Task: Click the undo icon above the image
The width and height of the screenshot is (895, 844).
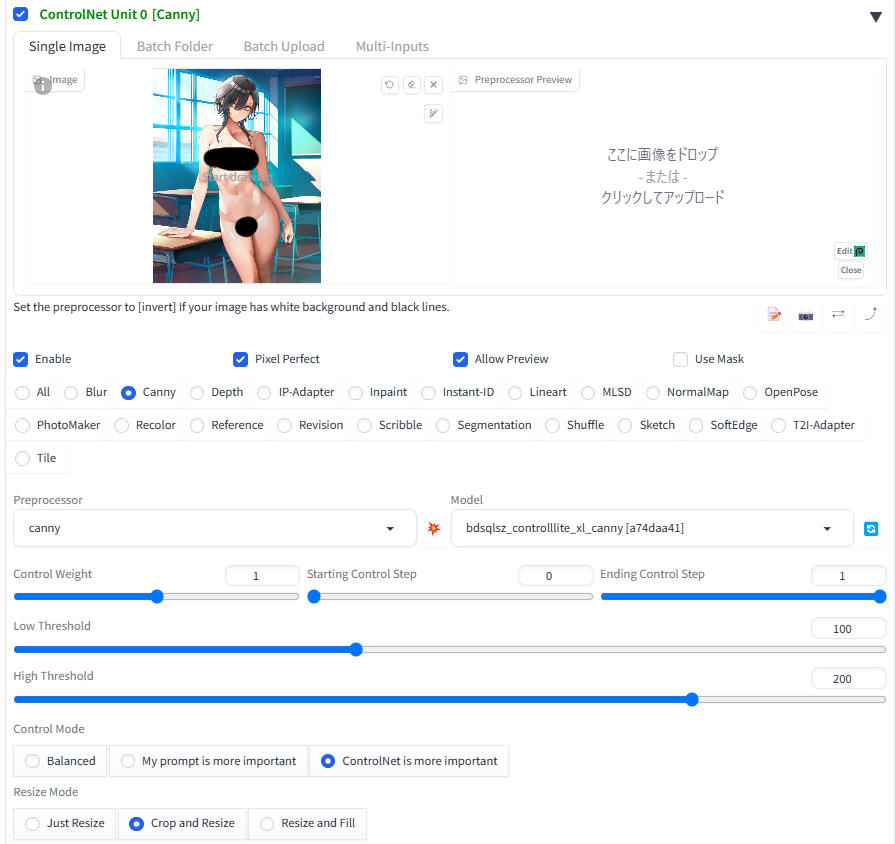Action: [389, 85]
